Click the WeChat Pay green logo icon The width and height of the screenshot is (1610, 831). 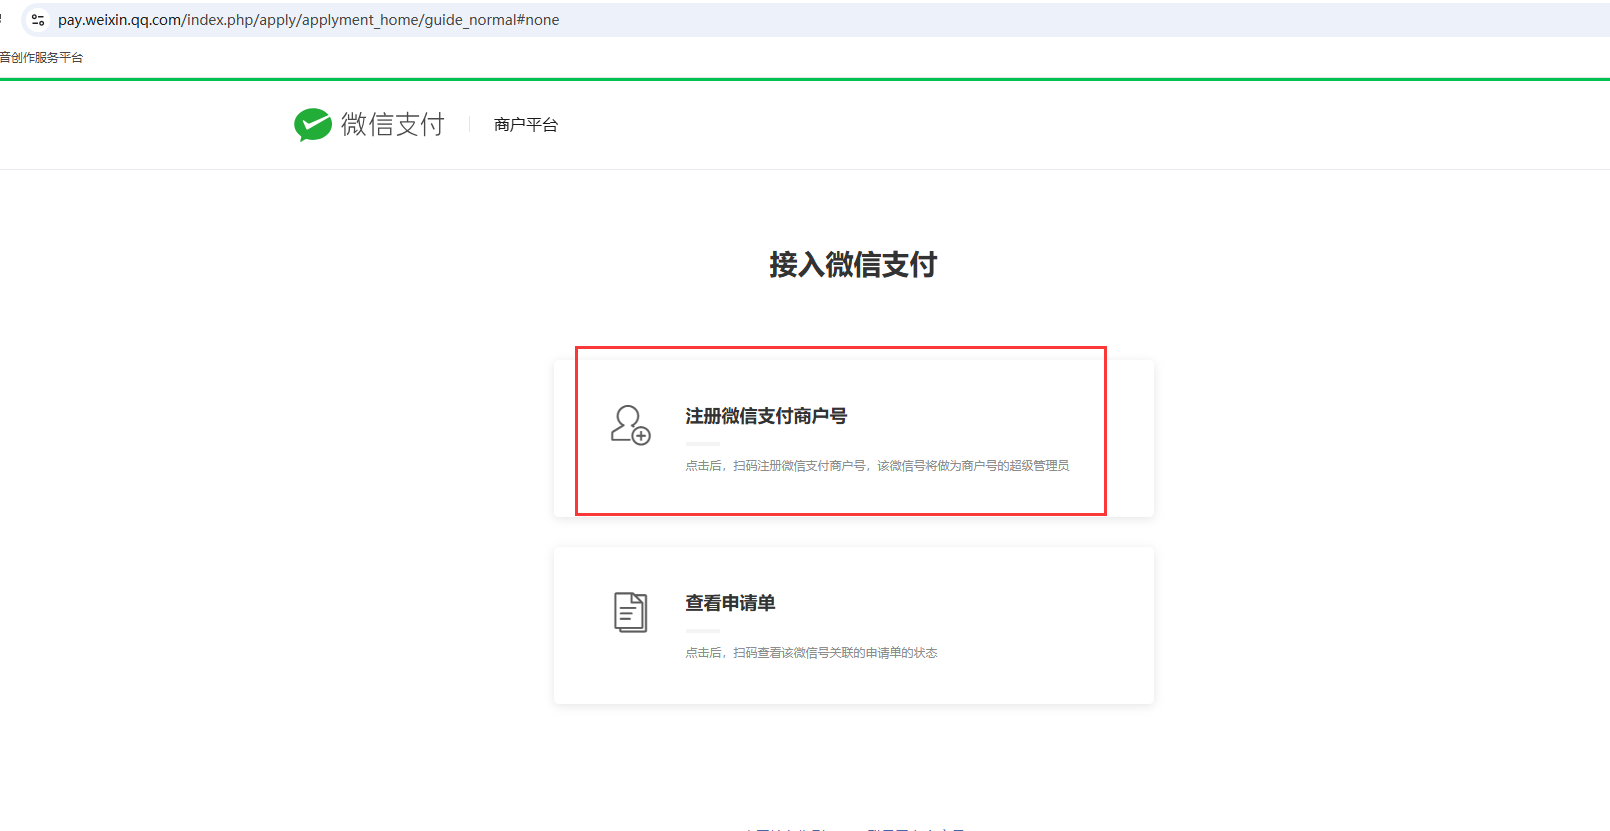coord(313,124)
